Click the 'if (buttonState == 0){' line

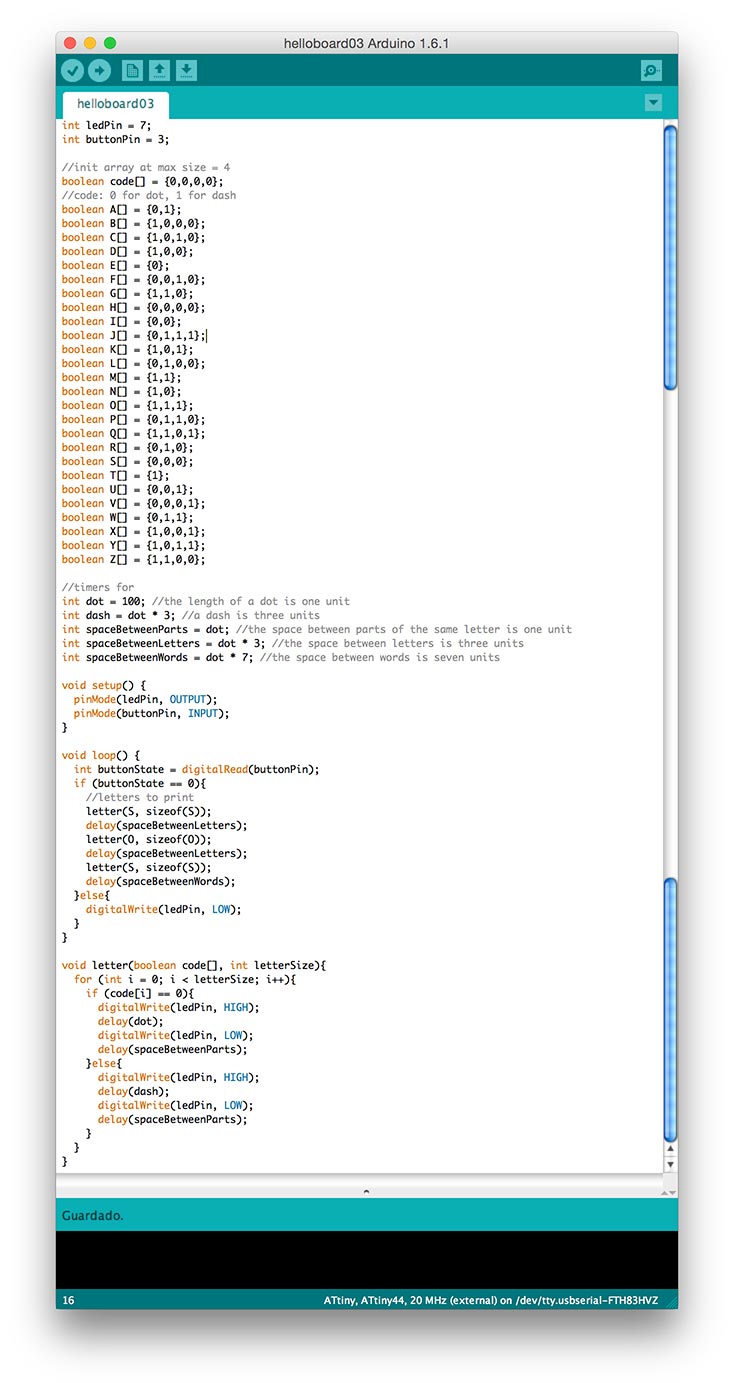(139, 783)
